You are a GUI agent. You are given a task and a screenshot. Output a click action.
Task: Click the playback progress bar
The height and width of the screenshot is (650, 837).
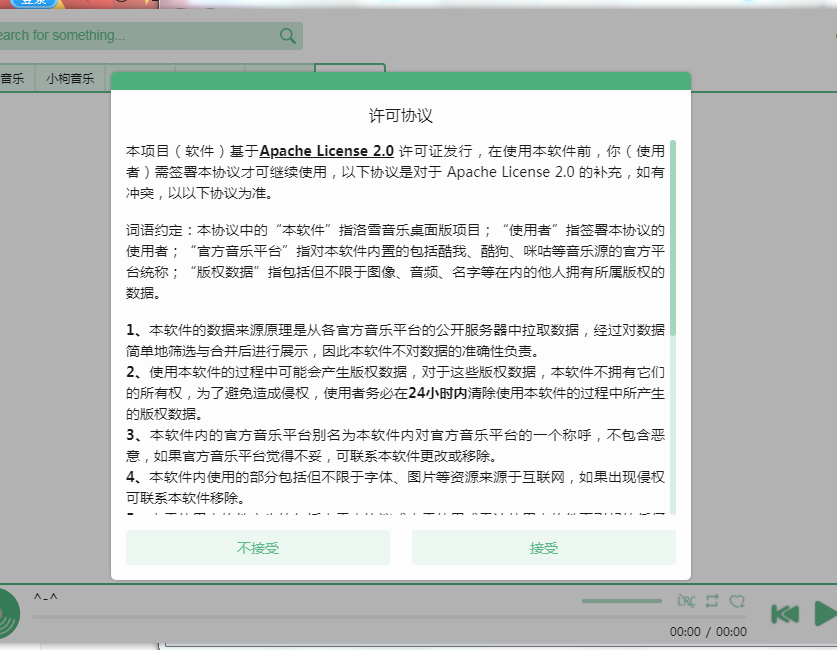click(389, 617)
